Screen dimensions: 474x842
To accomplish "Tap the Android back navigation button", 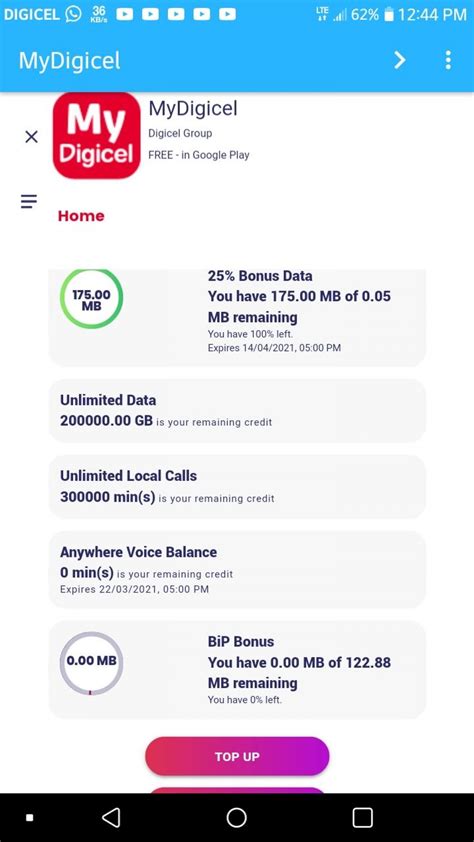I will tap(111, 817).
